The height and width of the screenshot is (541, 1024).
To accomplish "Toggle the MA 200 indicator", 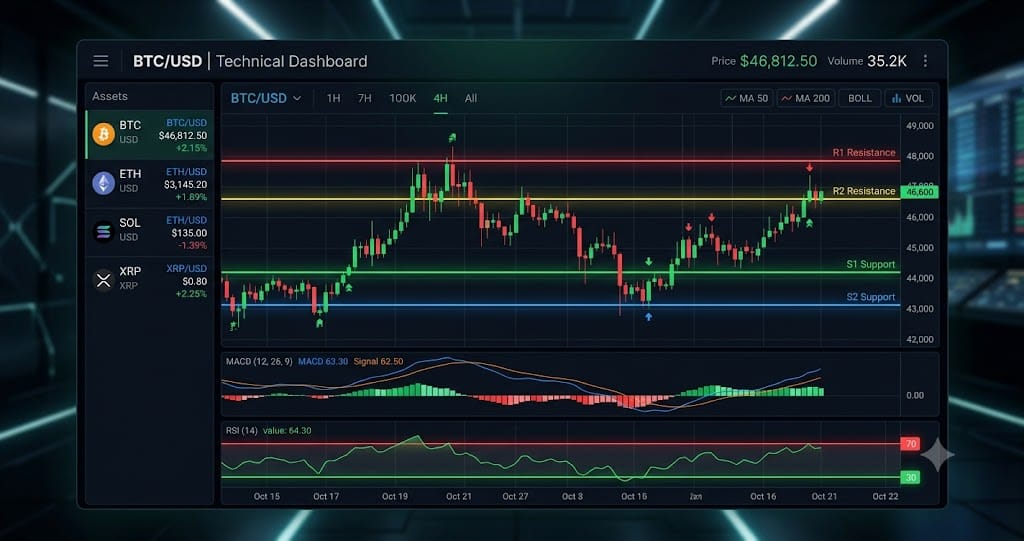I will [x=806, y=98].
